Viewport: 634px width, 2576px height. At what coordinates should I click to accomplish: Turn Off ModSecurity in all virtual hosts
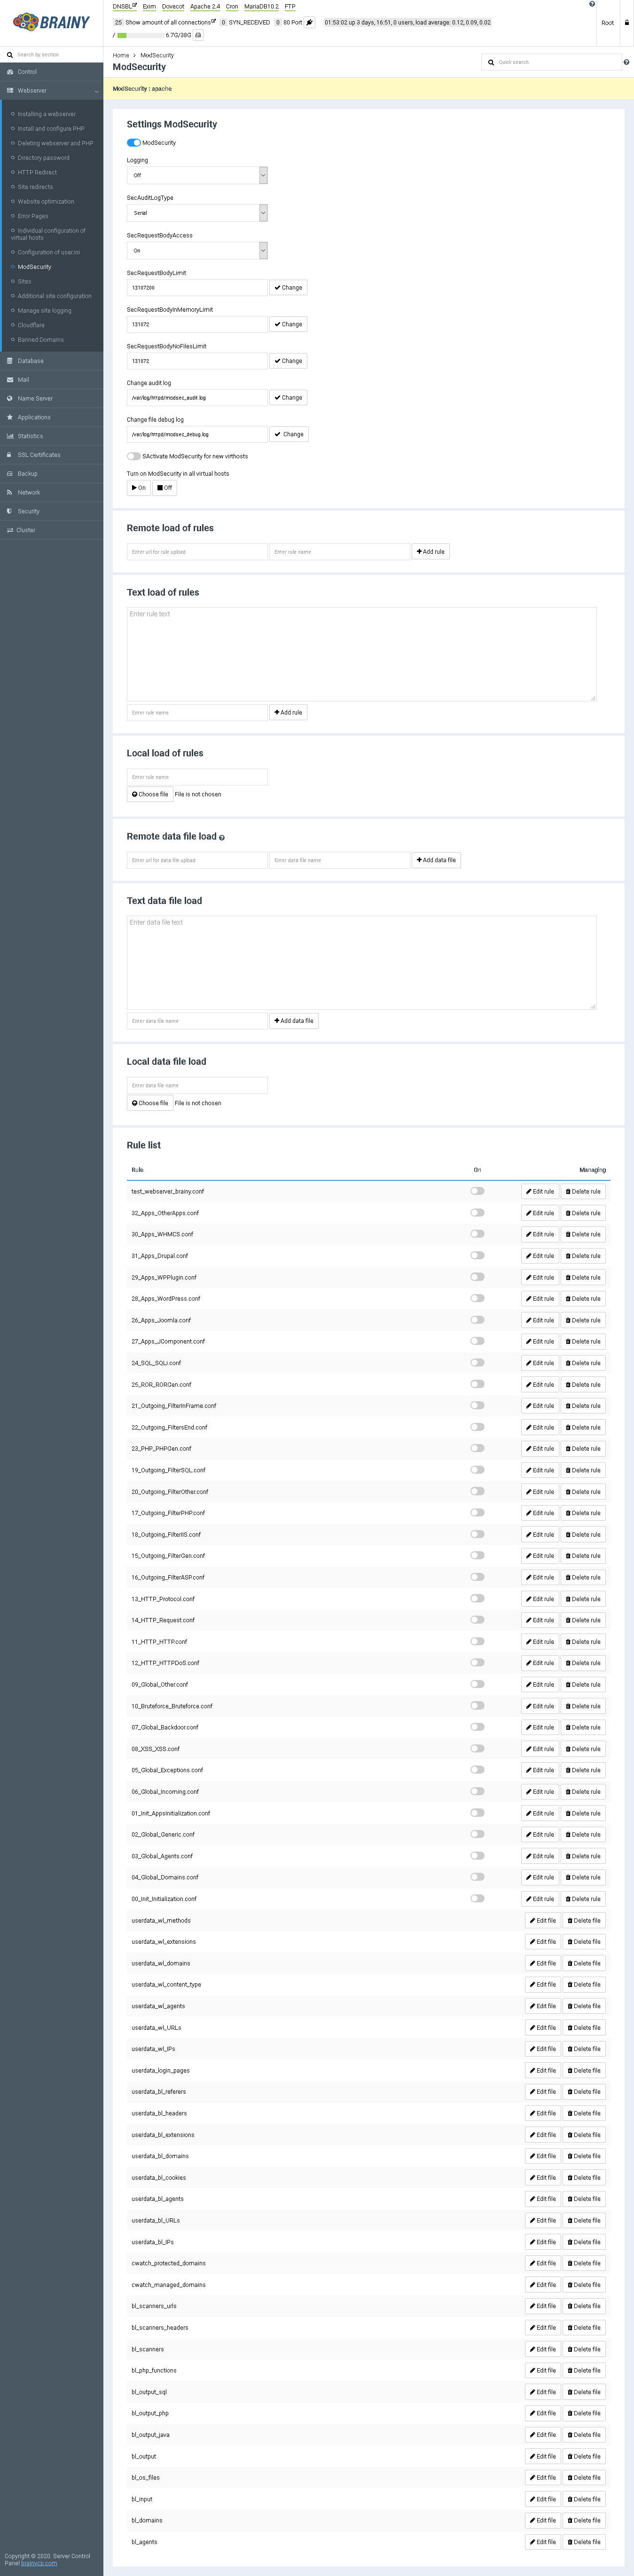pos(165,488)
